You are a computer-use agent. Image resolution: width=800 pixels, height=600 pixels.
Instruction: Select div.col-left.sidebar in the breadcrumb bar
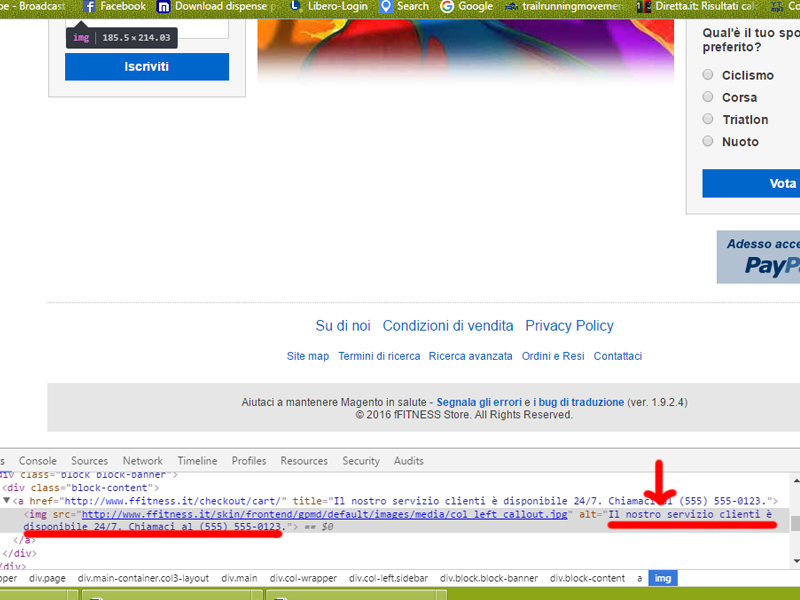coord(389,578)
